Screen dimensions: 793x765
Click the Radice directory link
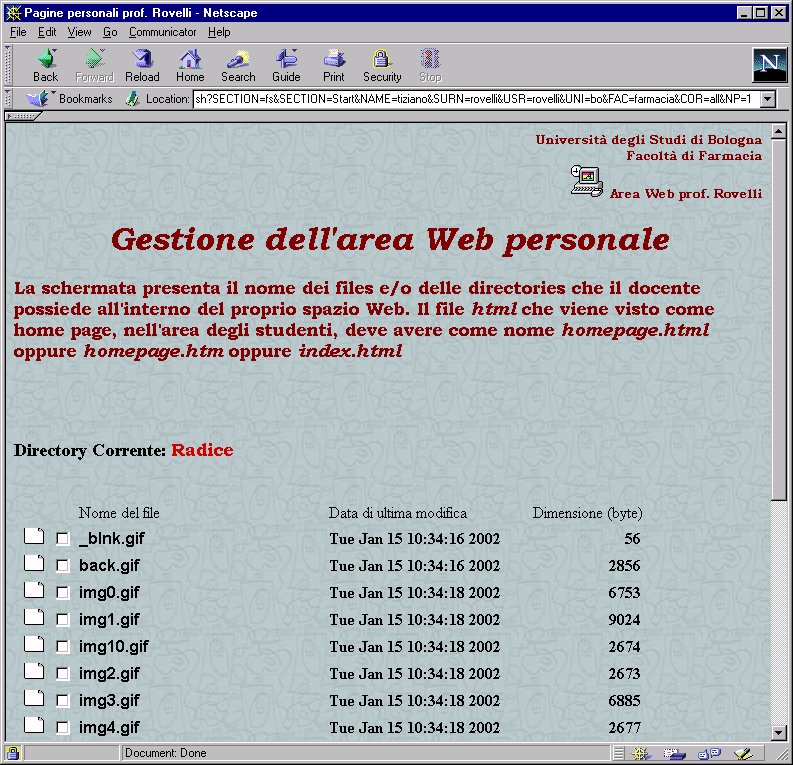coord(202,450)
